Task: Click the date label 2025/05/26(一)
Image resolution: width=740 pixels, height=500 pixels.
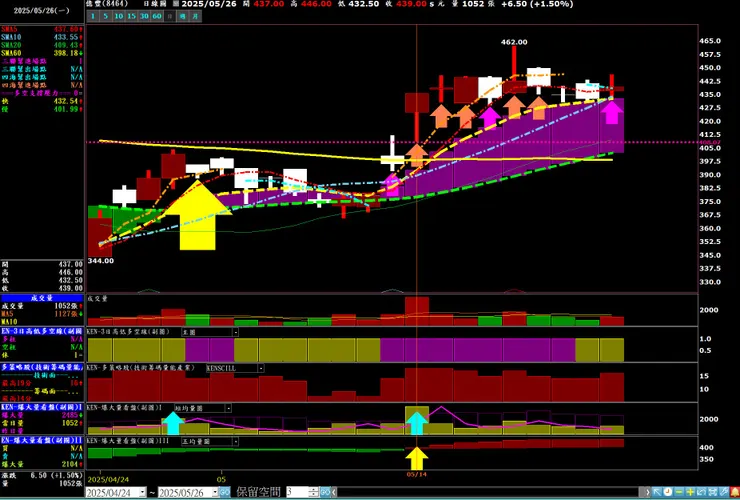Action: coord(42,10)
